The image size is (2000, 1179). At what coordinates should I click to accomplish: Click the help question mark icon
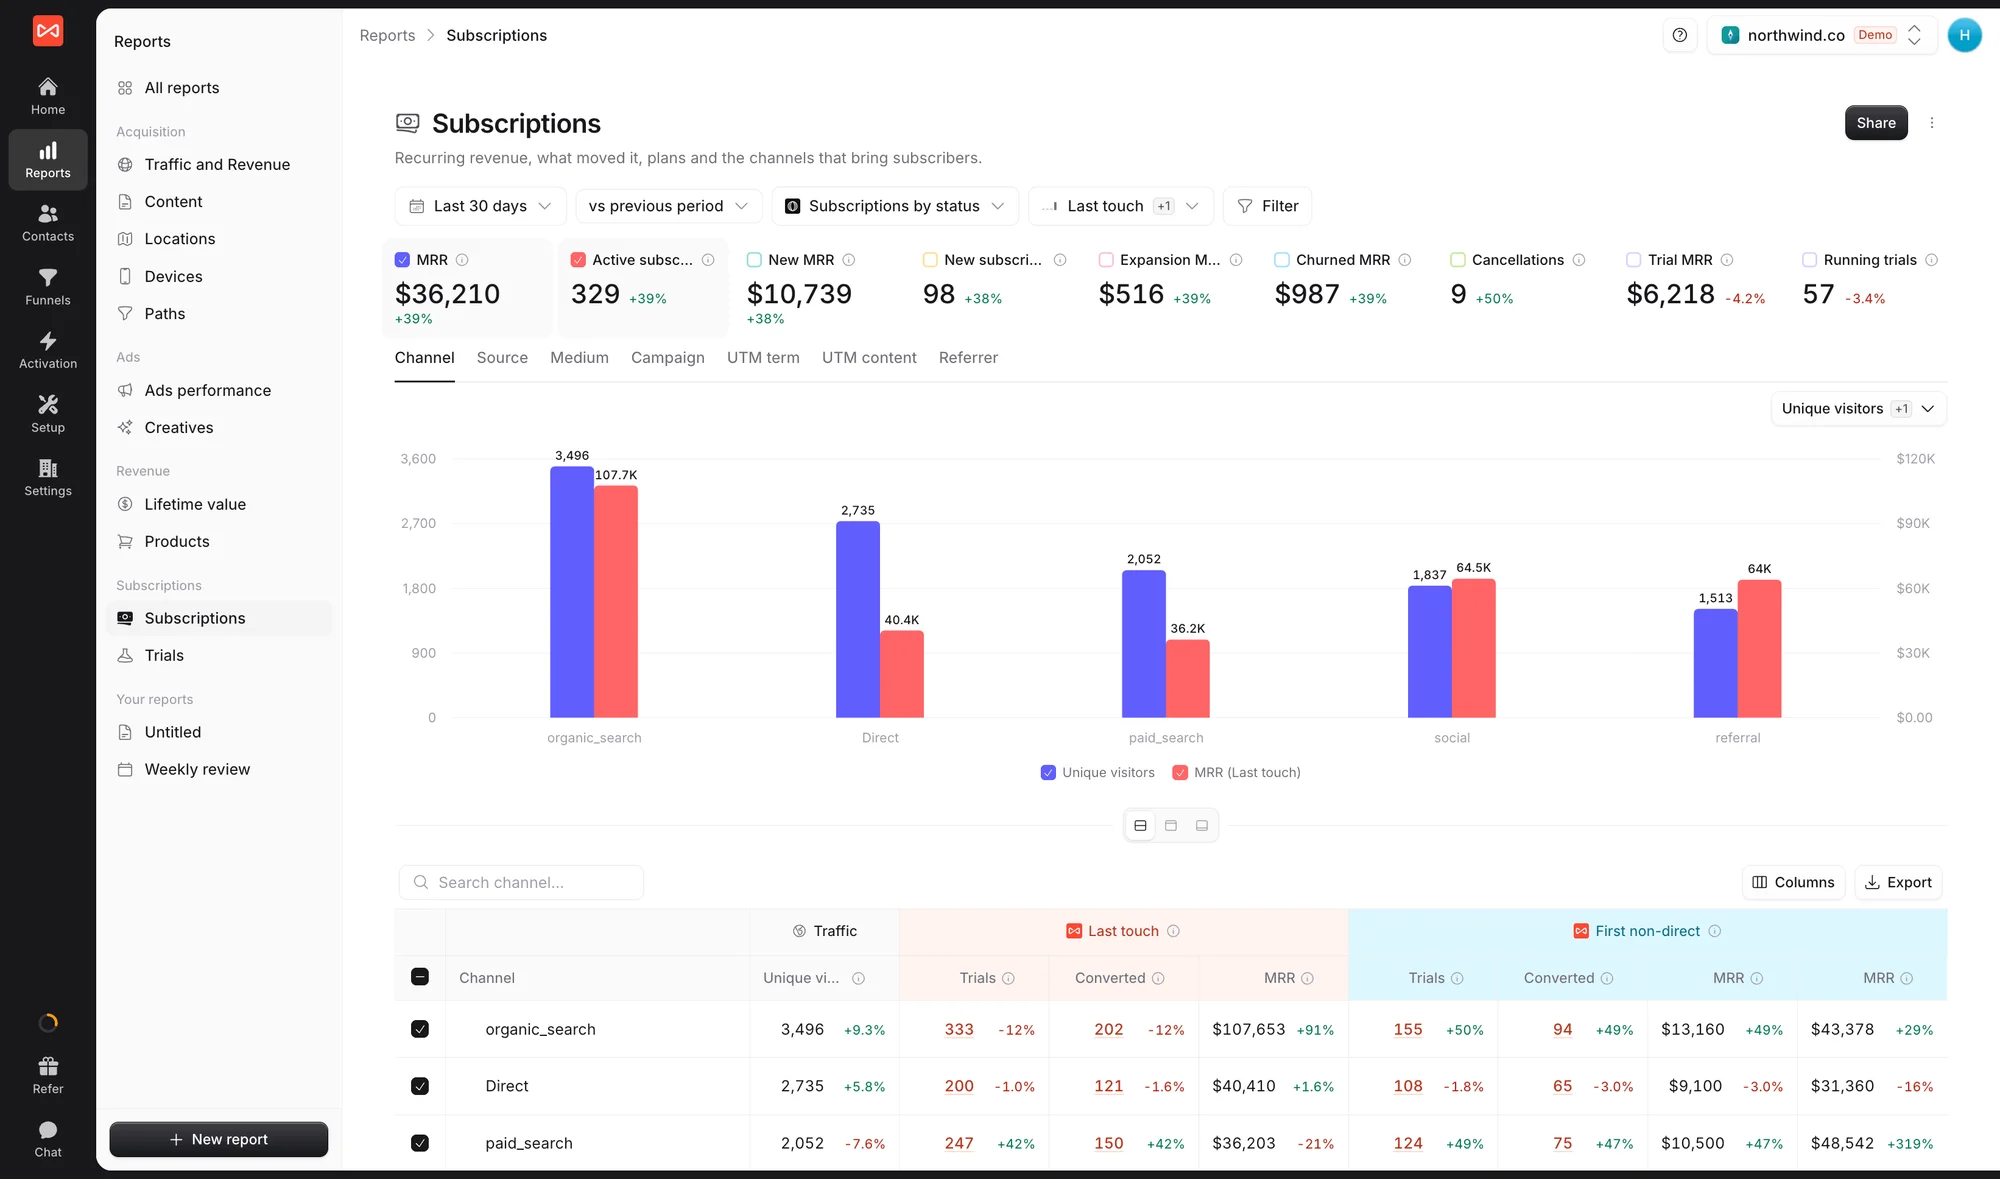(x=1680, y=35)
